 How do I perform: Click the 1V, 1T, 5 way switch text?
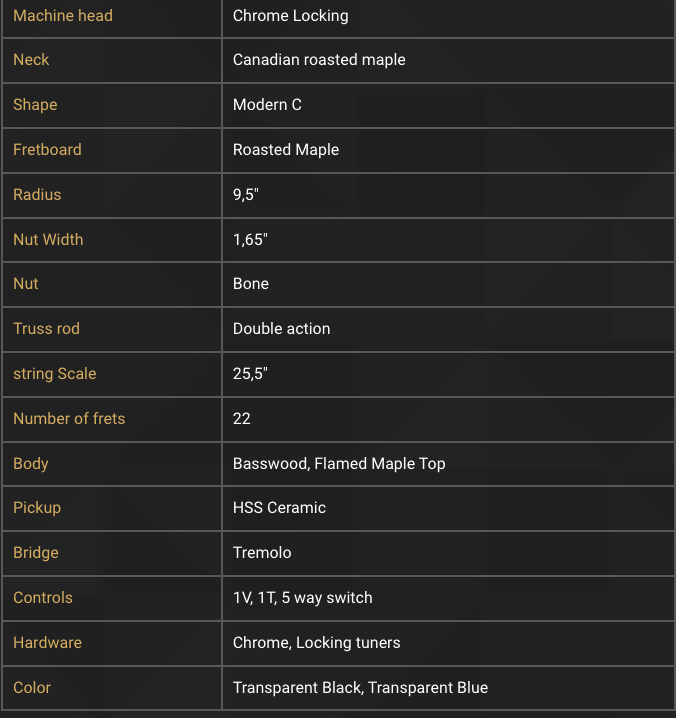[x=302, y=598]
